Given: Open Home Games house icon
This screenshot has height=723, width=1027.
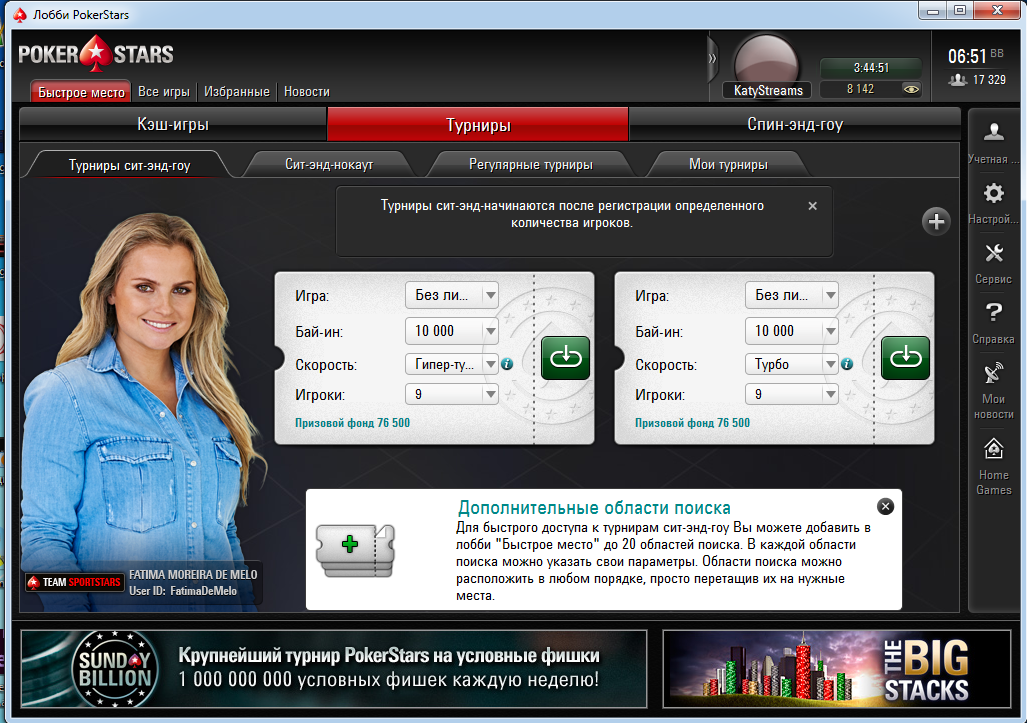Looking at the screenshot, I should (994, 449).
